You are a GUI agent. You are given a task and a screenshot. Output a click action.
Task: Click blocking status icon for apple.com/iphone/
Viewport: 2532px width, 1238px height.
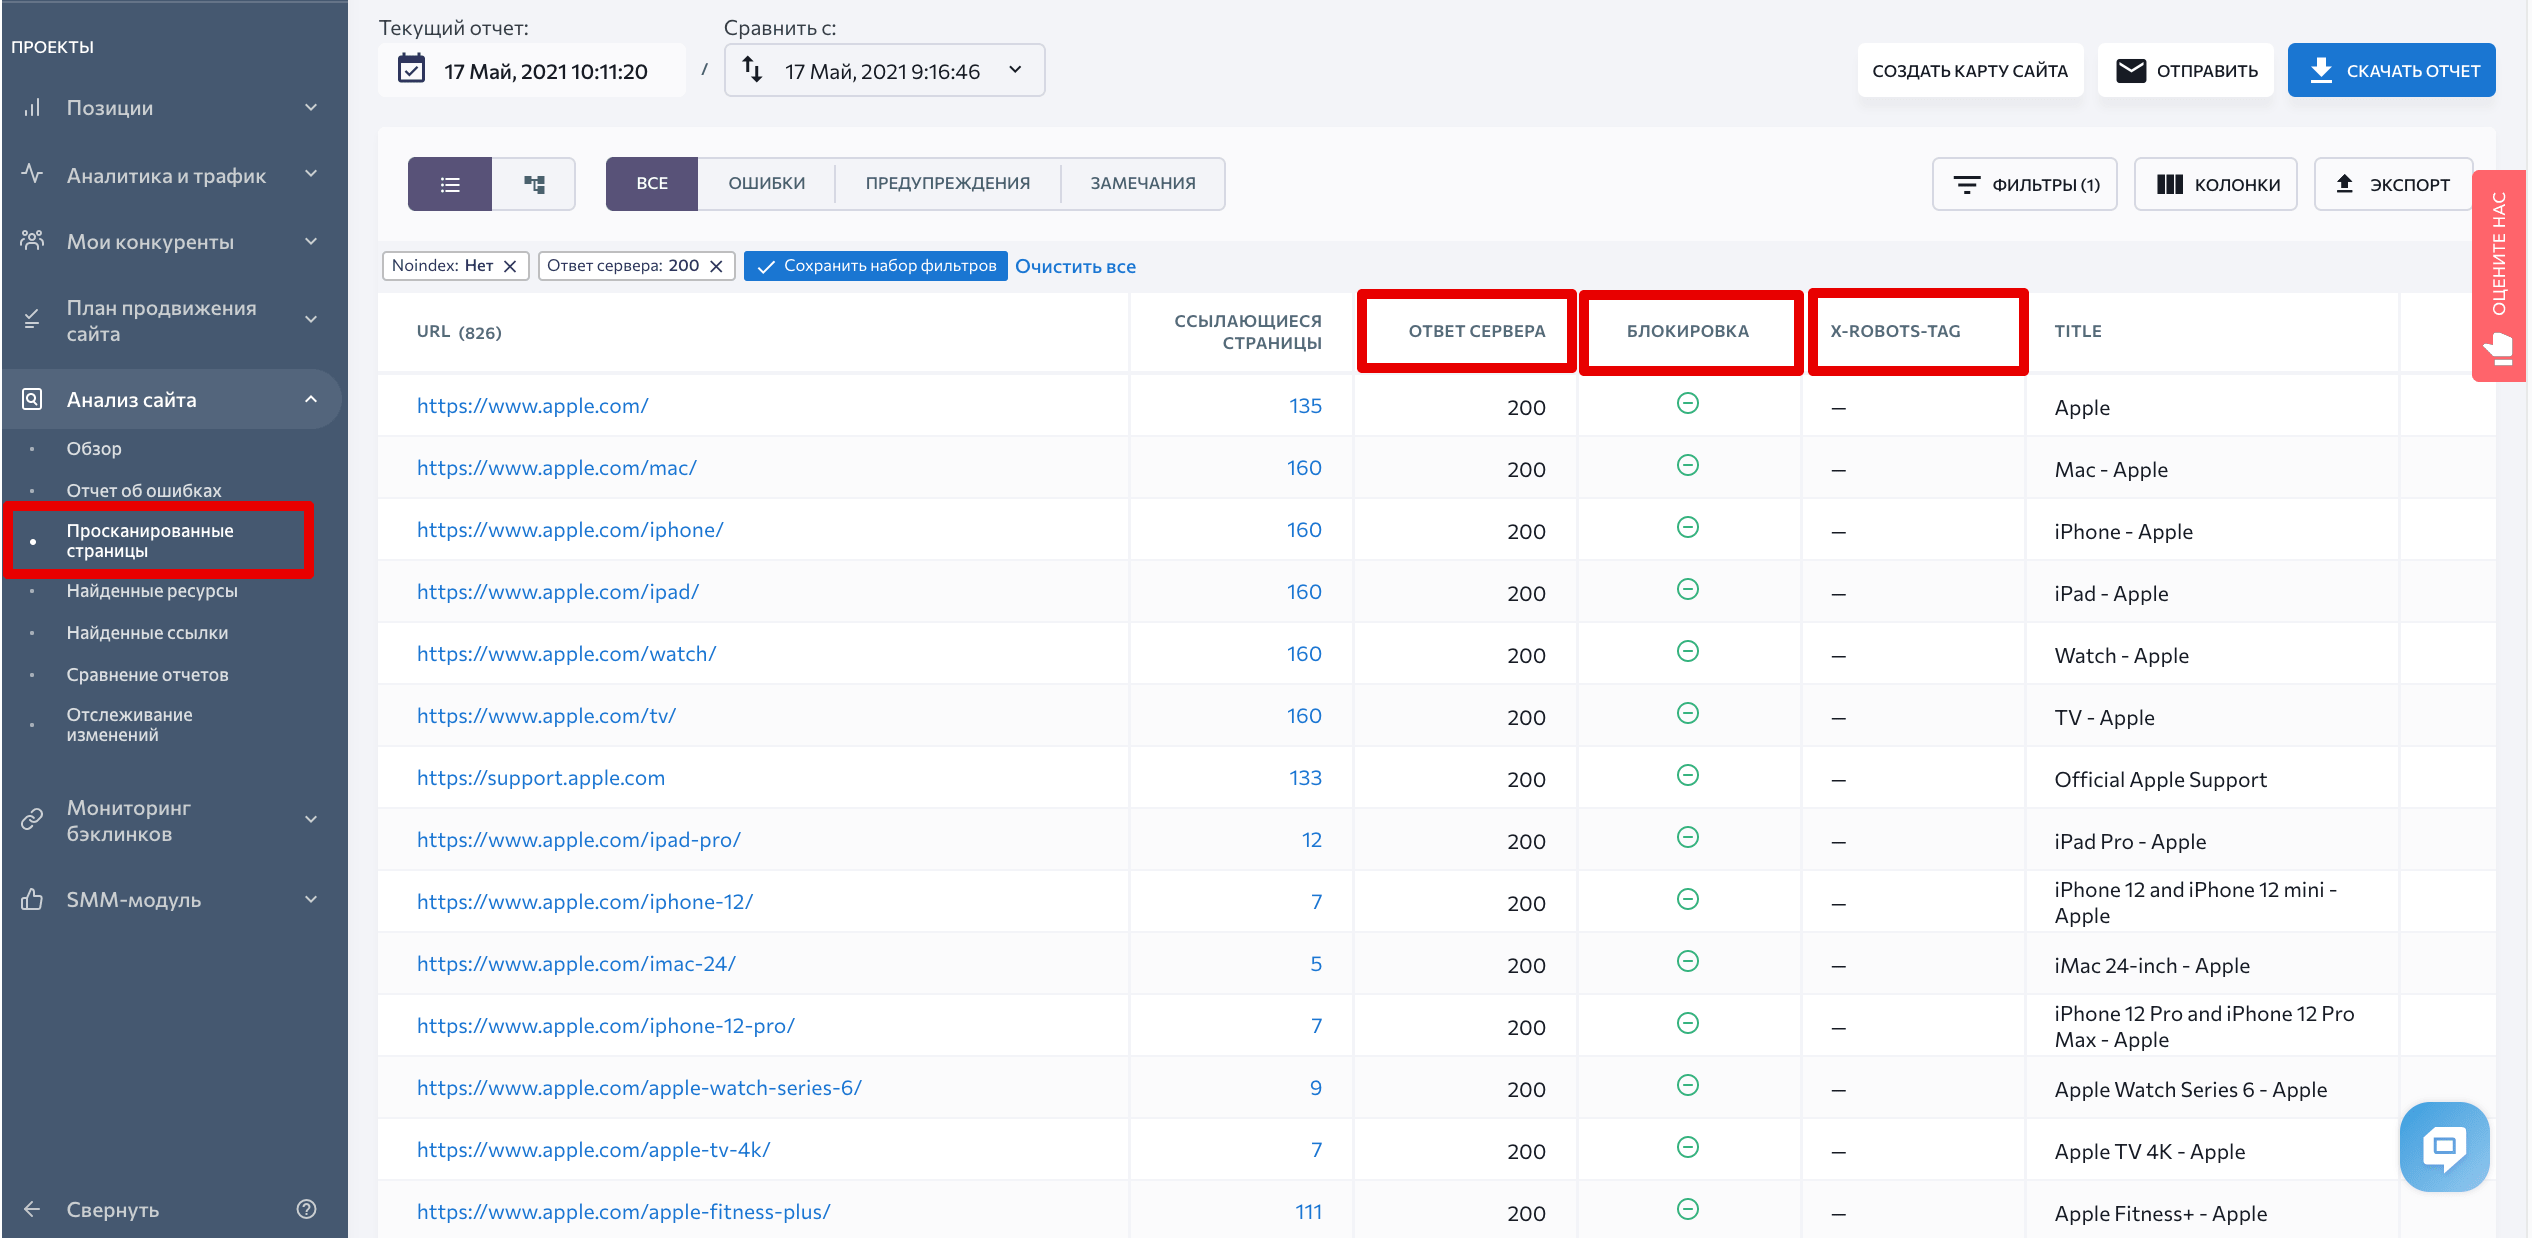tap(1688, 527)
